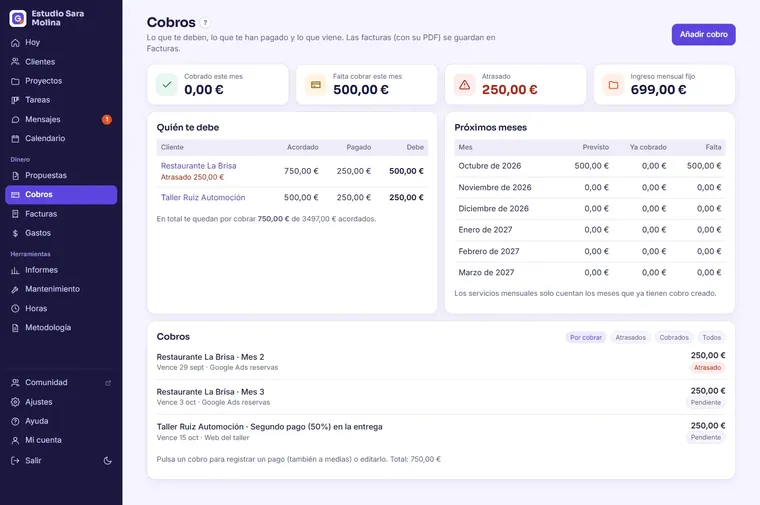Image resolution: width=760 pixels, height=505 pixels.
Task: Click the Octubre de 2026 row
Action: coord(589,166)
